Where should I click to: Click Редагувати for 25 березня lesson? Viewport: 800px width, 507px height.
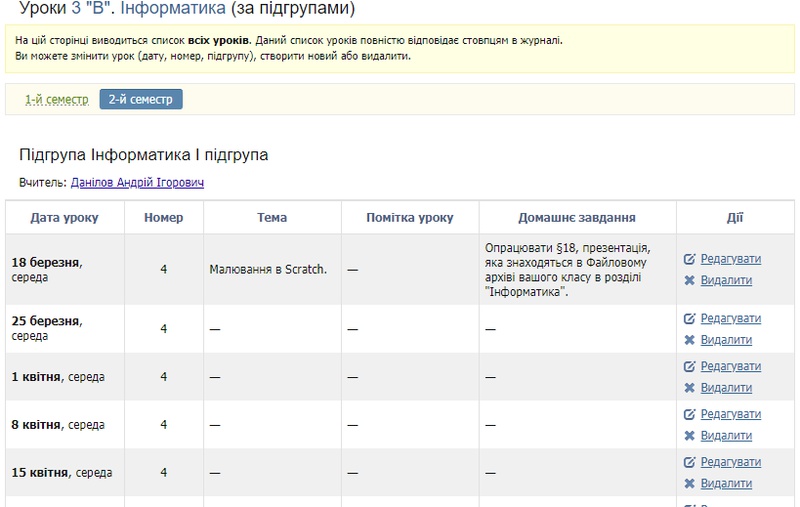pos(731,319)
